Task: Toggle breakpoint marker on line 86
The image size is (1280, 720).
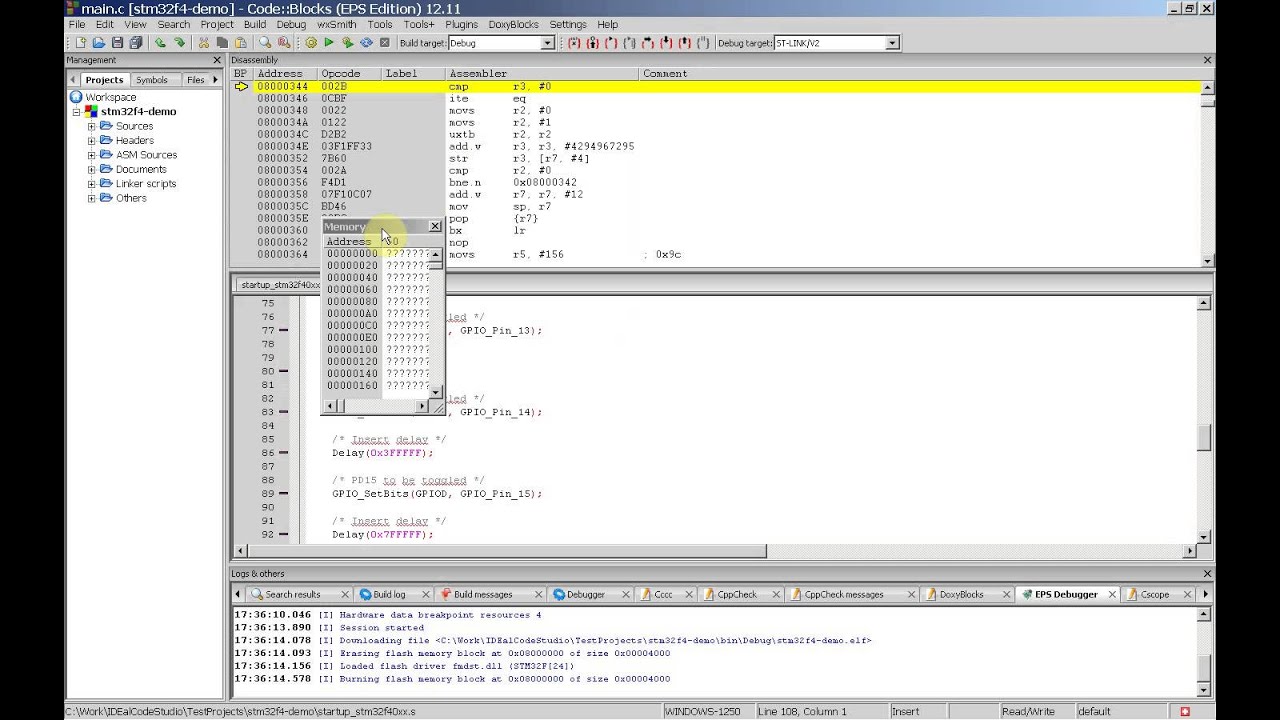Action: coord(284,453)
